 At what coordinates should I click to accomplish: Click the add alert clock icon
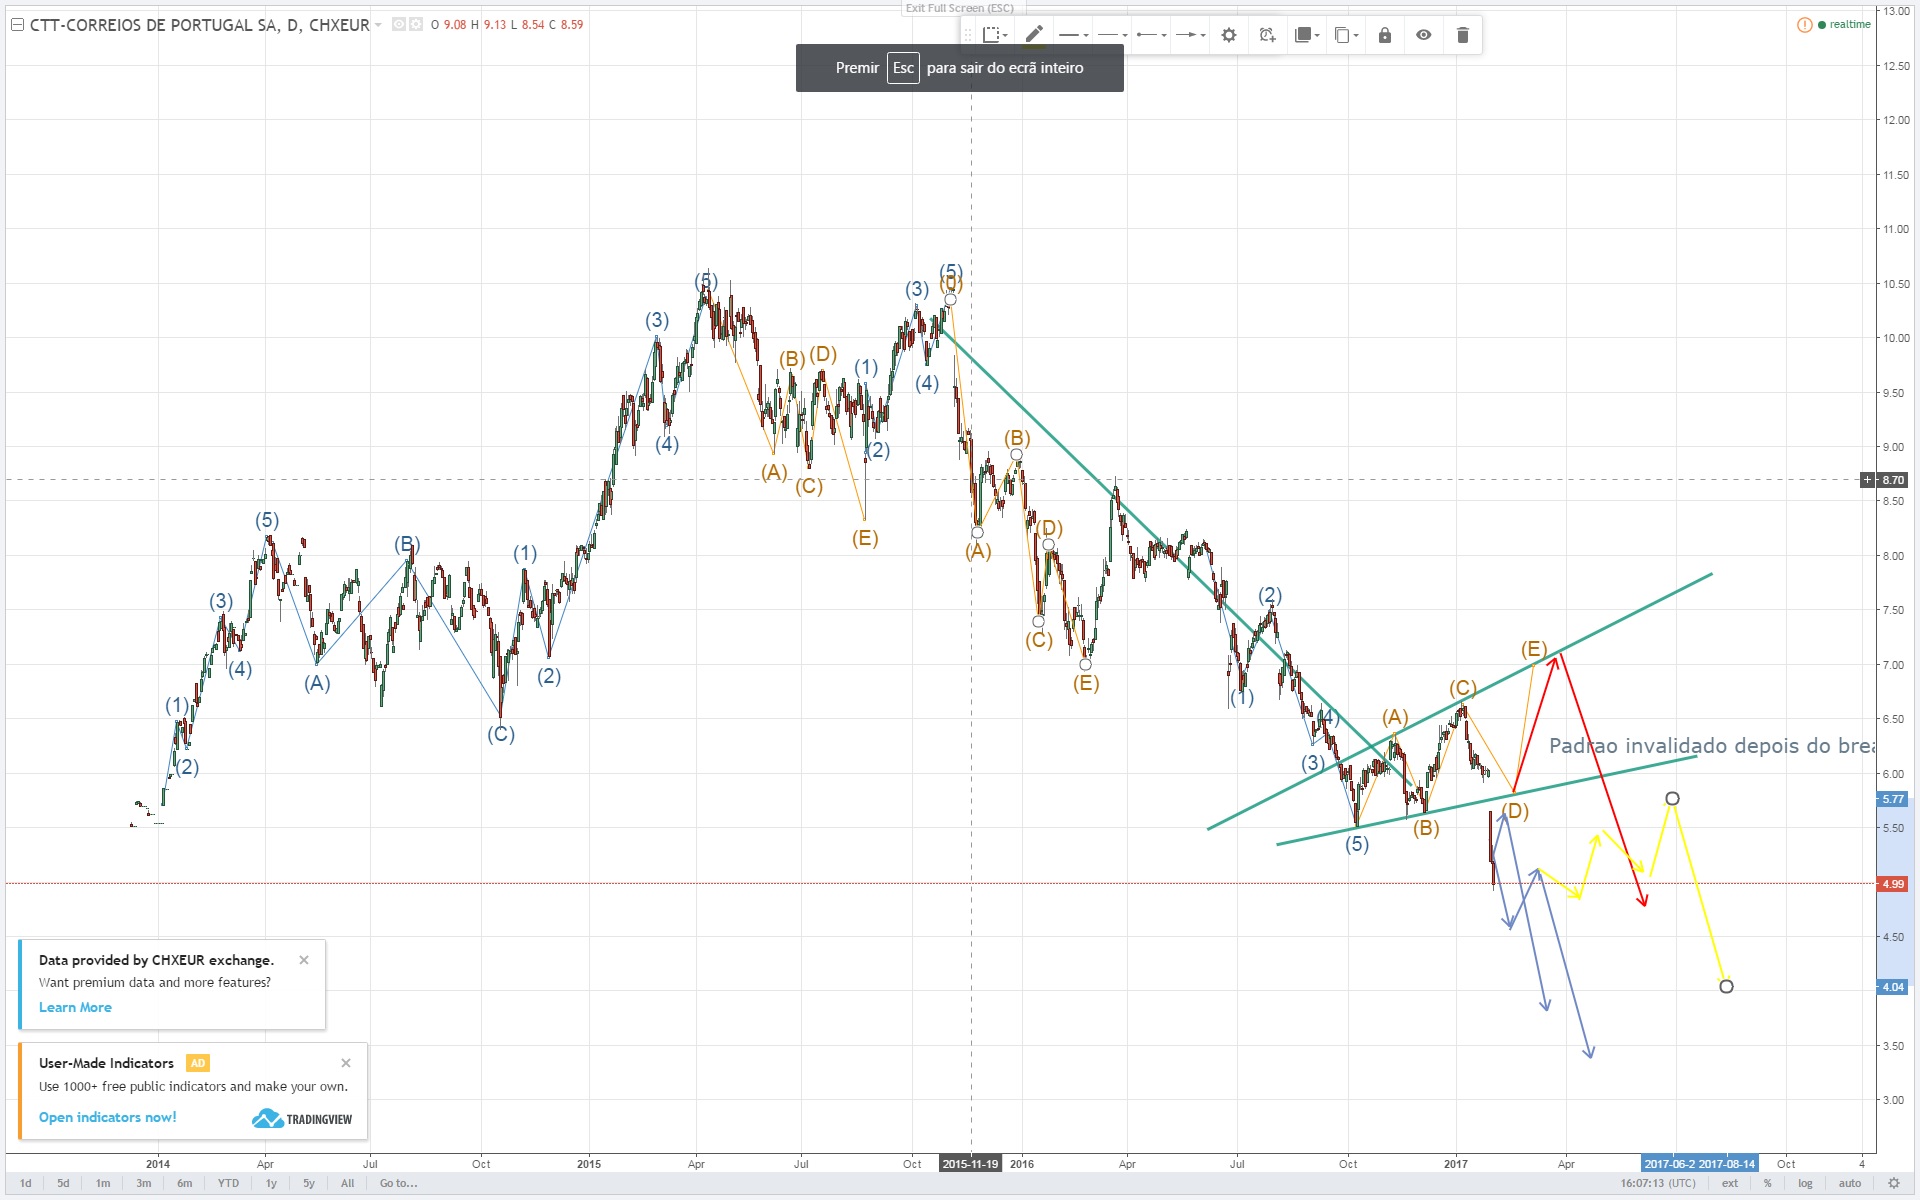point(1267,35)
